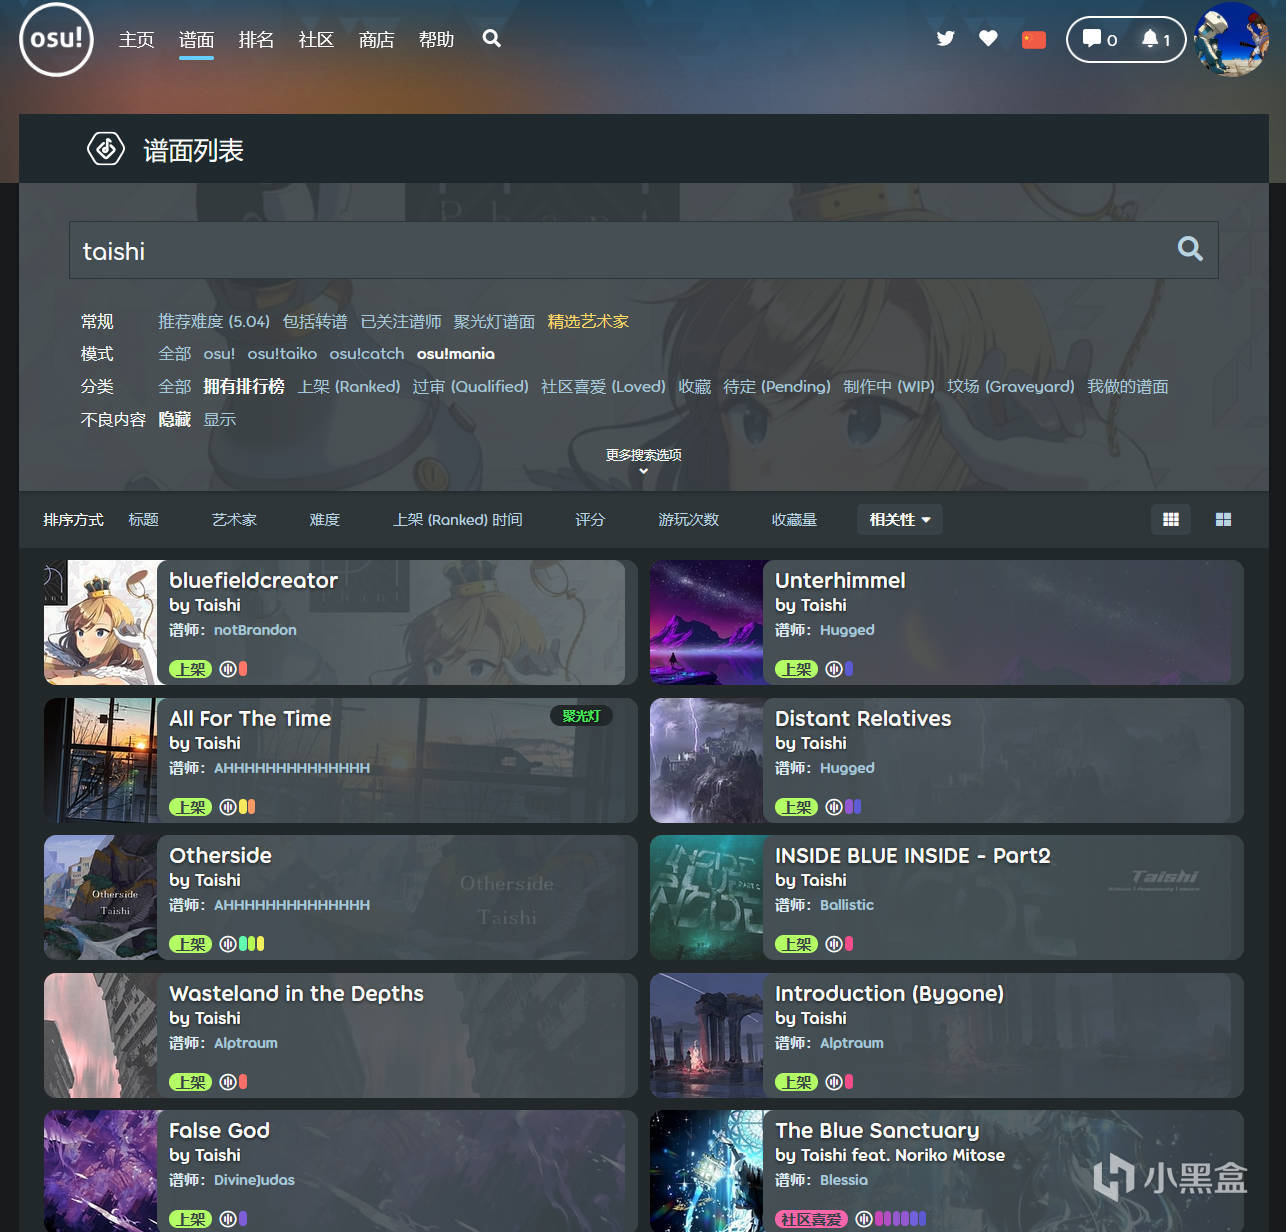Viewport: 1286px width, 1232px height.
Task: Select osu!mania mode filter
Action: pyautogui.click(x=456, y=354)
